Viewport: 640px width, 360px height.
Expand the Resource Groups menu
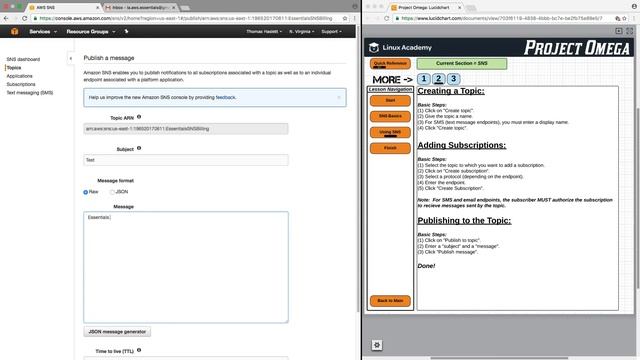(x=91, y=31)
